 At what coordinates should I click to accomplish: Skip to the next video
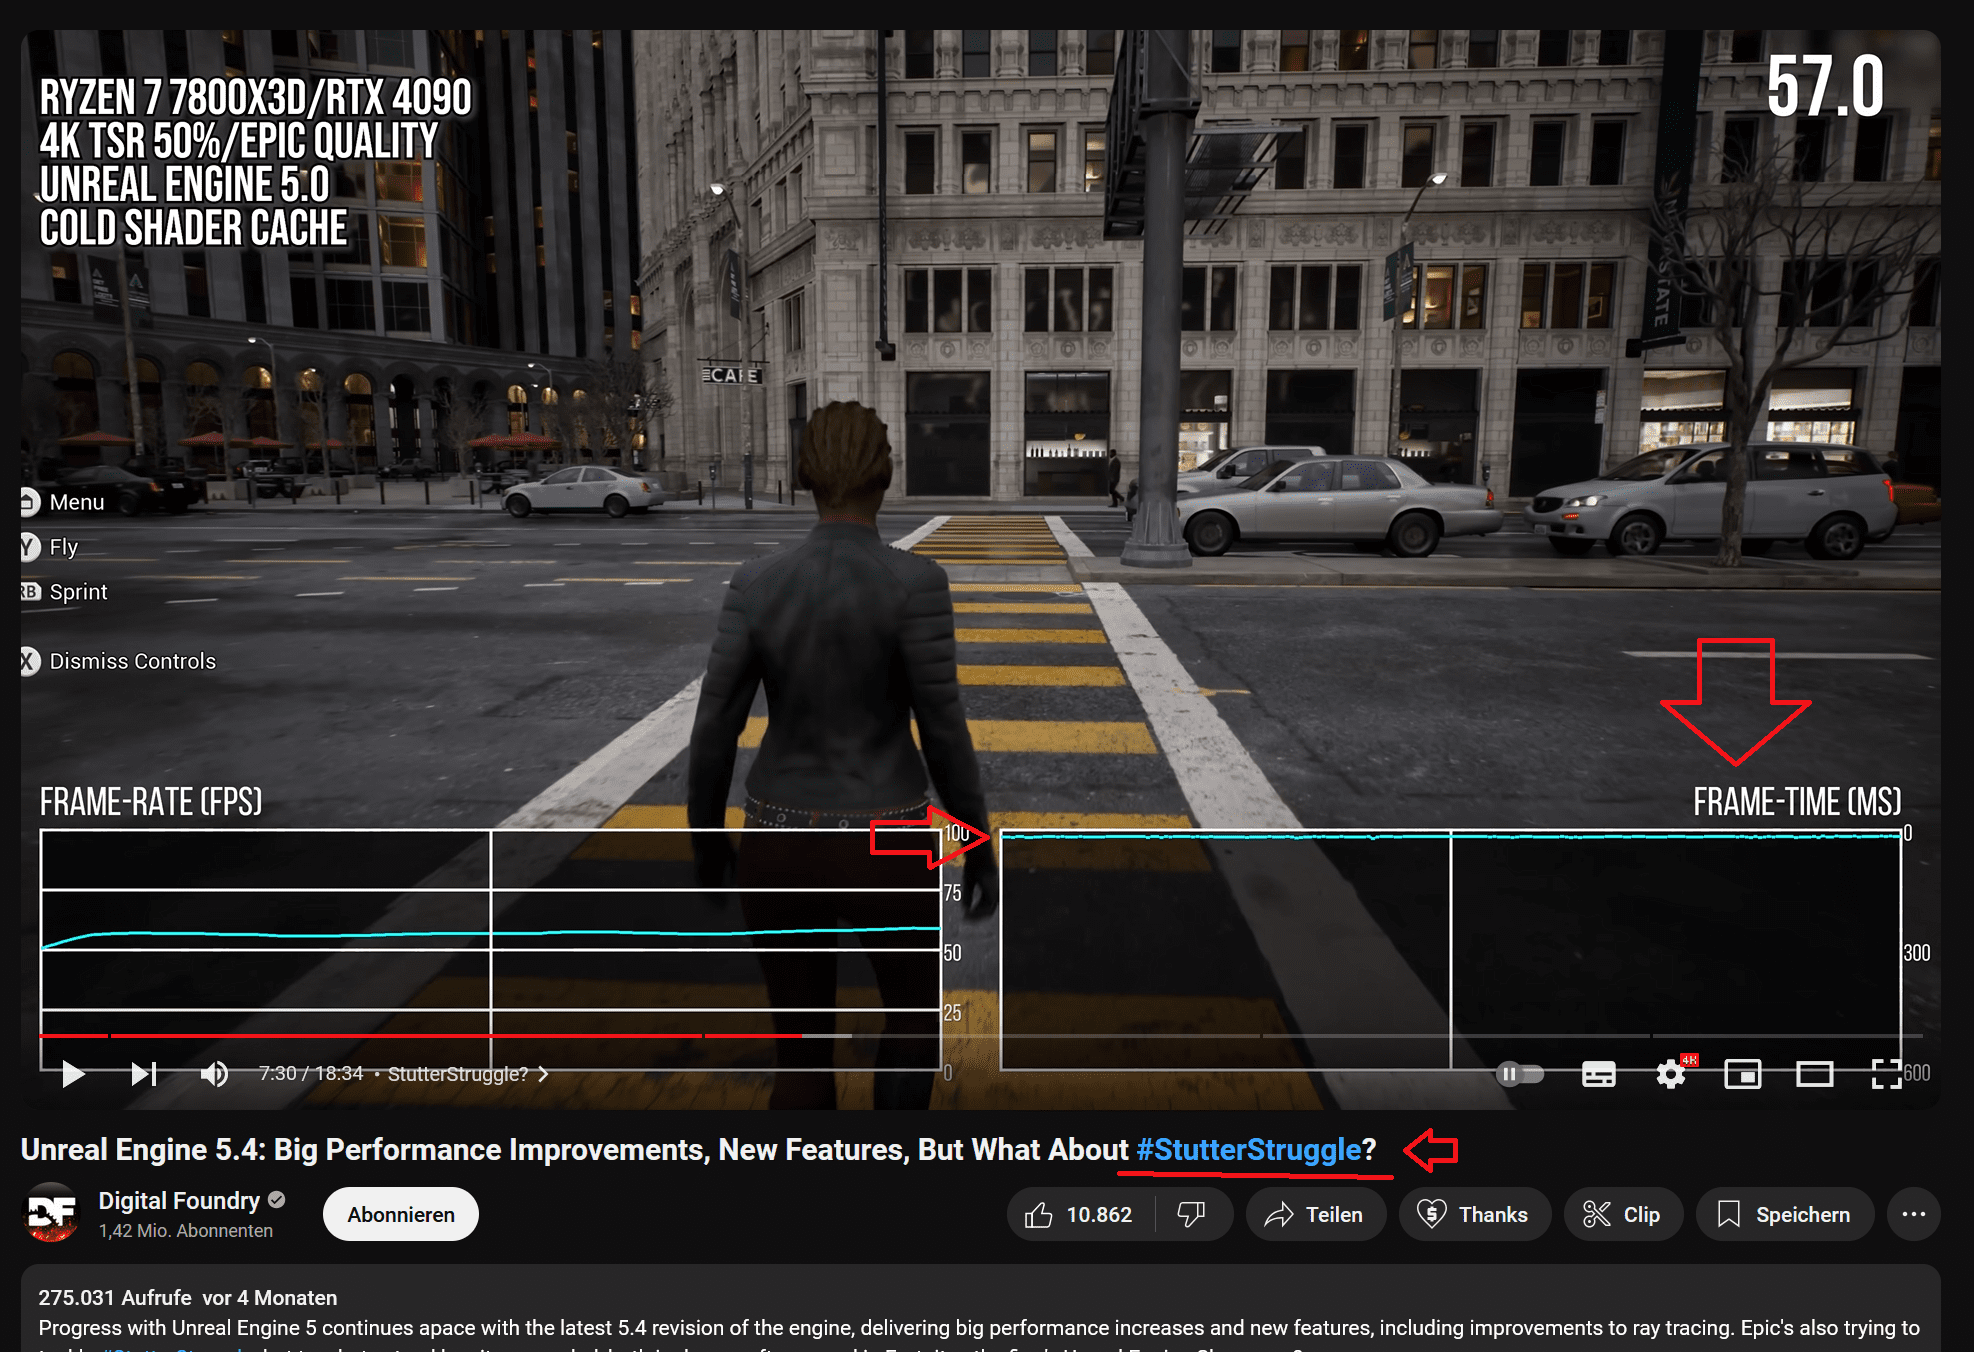144,1074
